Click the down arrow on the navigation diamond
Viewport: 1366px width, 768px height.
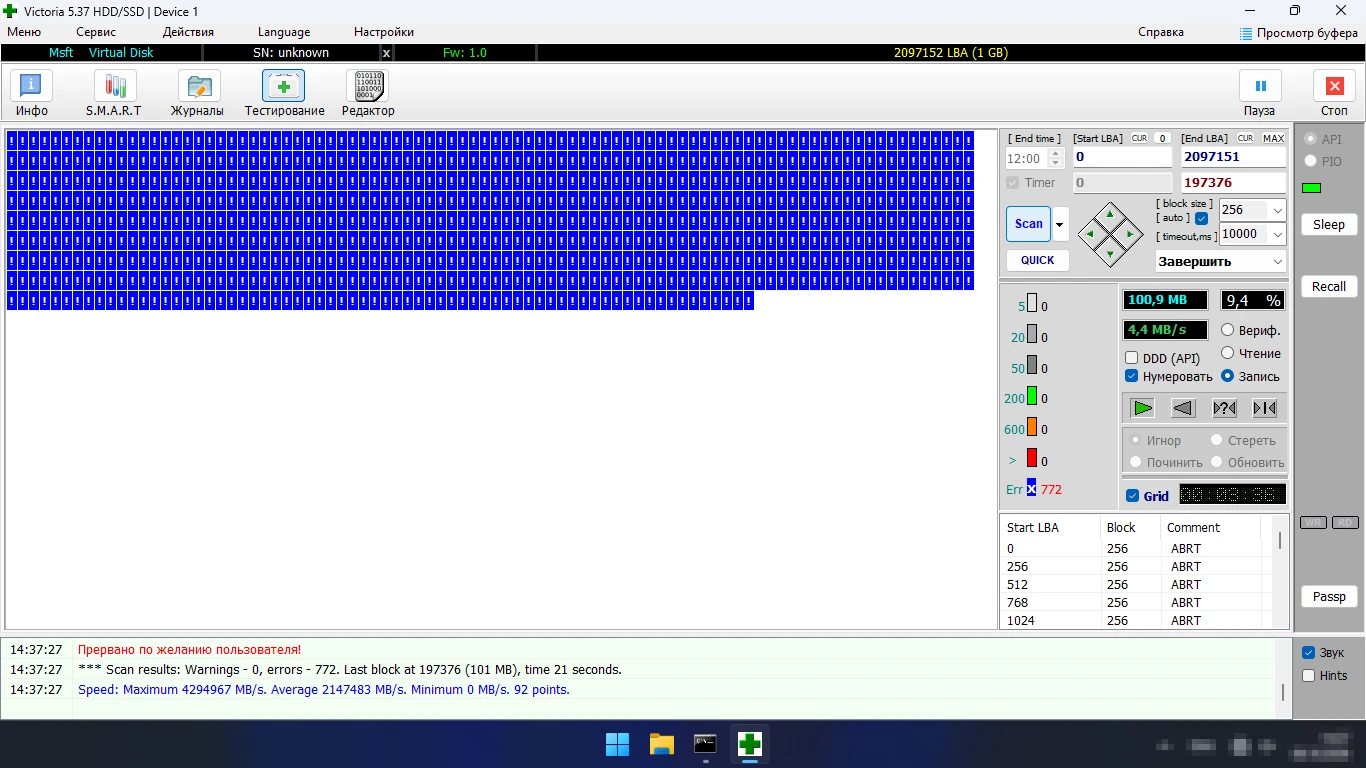(x=1110, y=254)
